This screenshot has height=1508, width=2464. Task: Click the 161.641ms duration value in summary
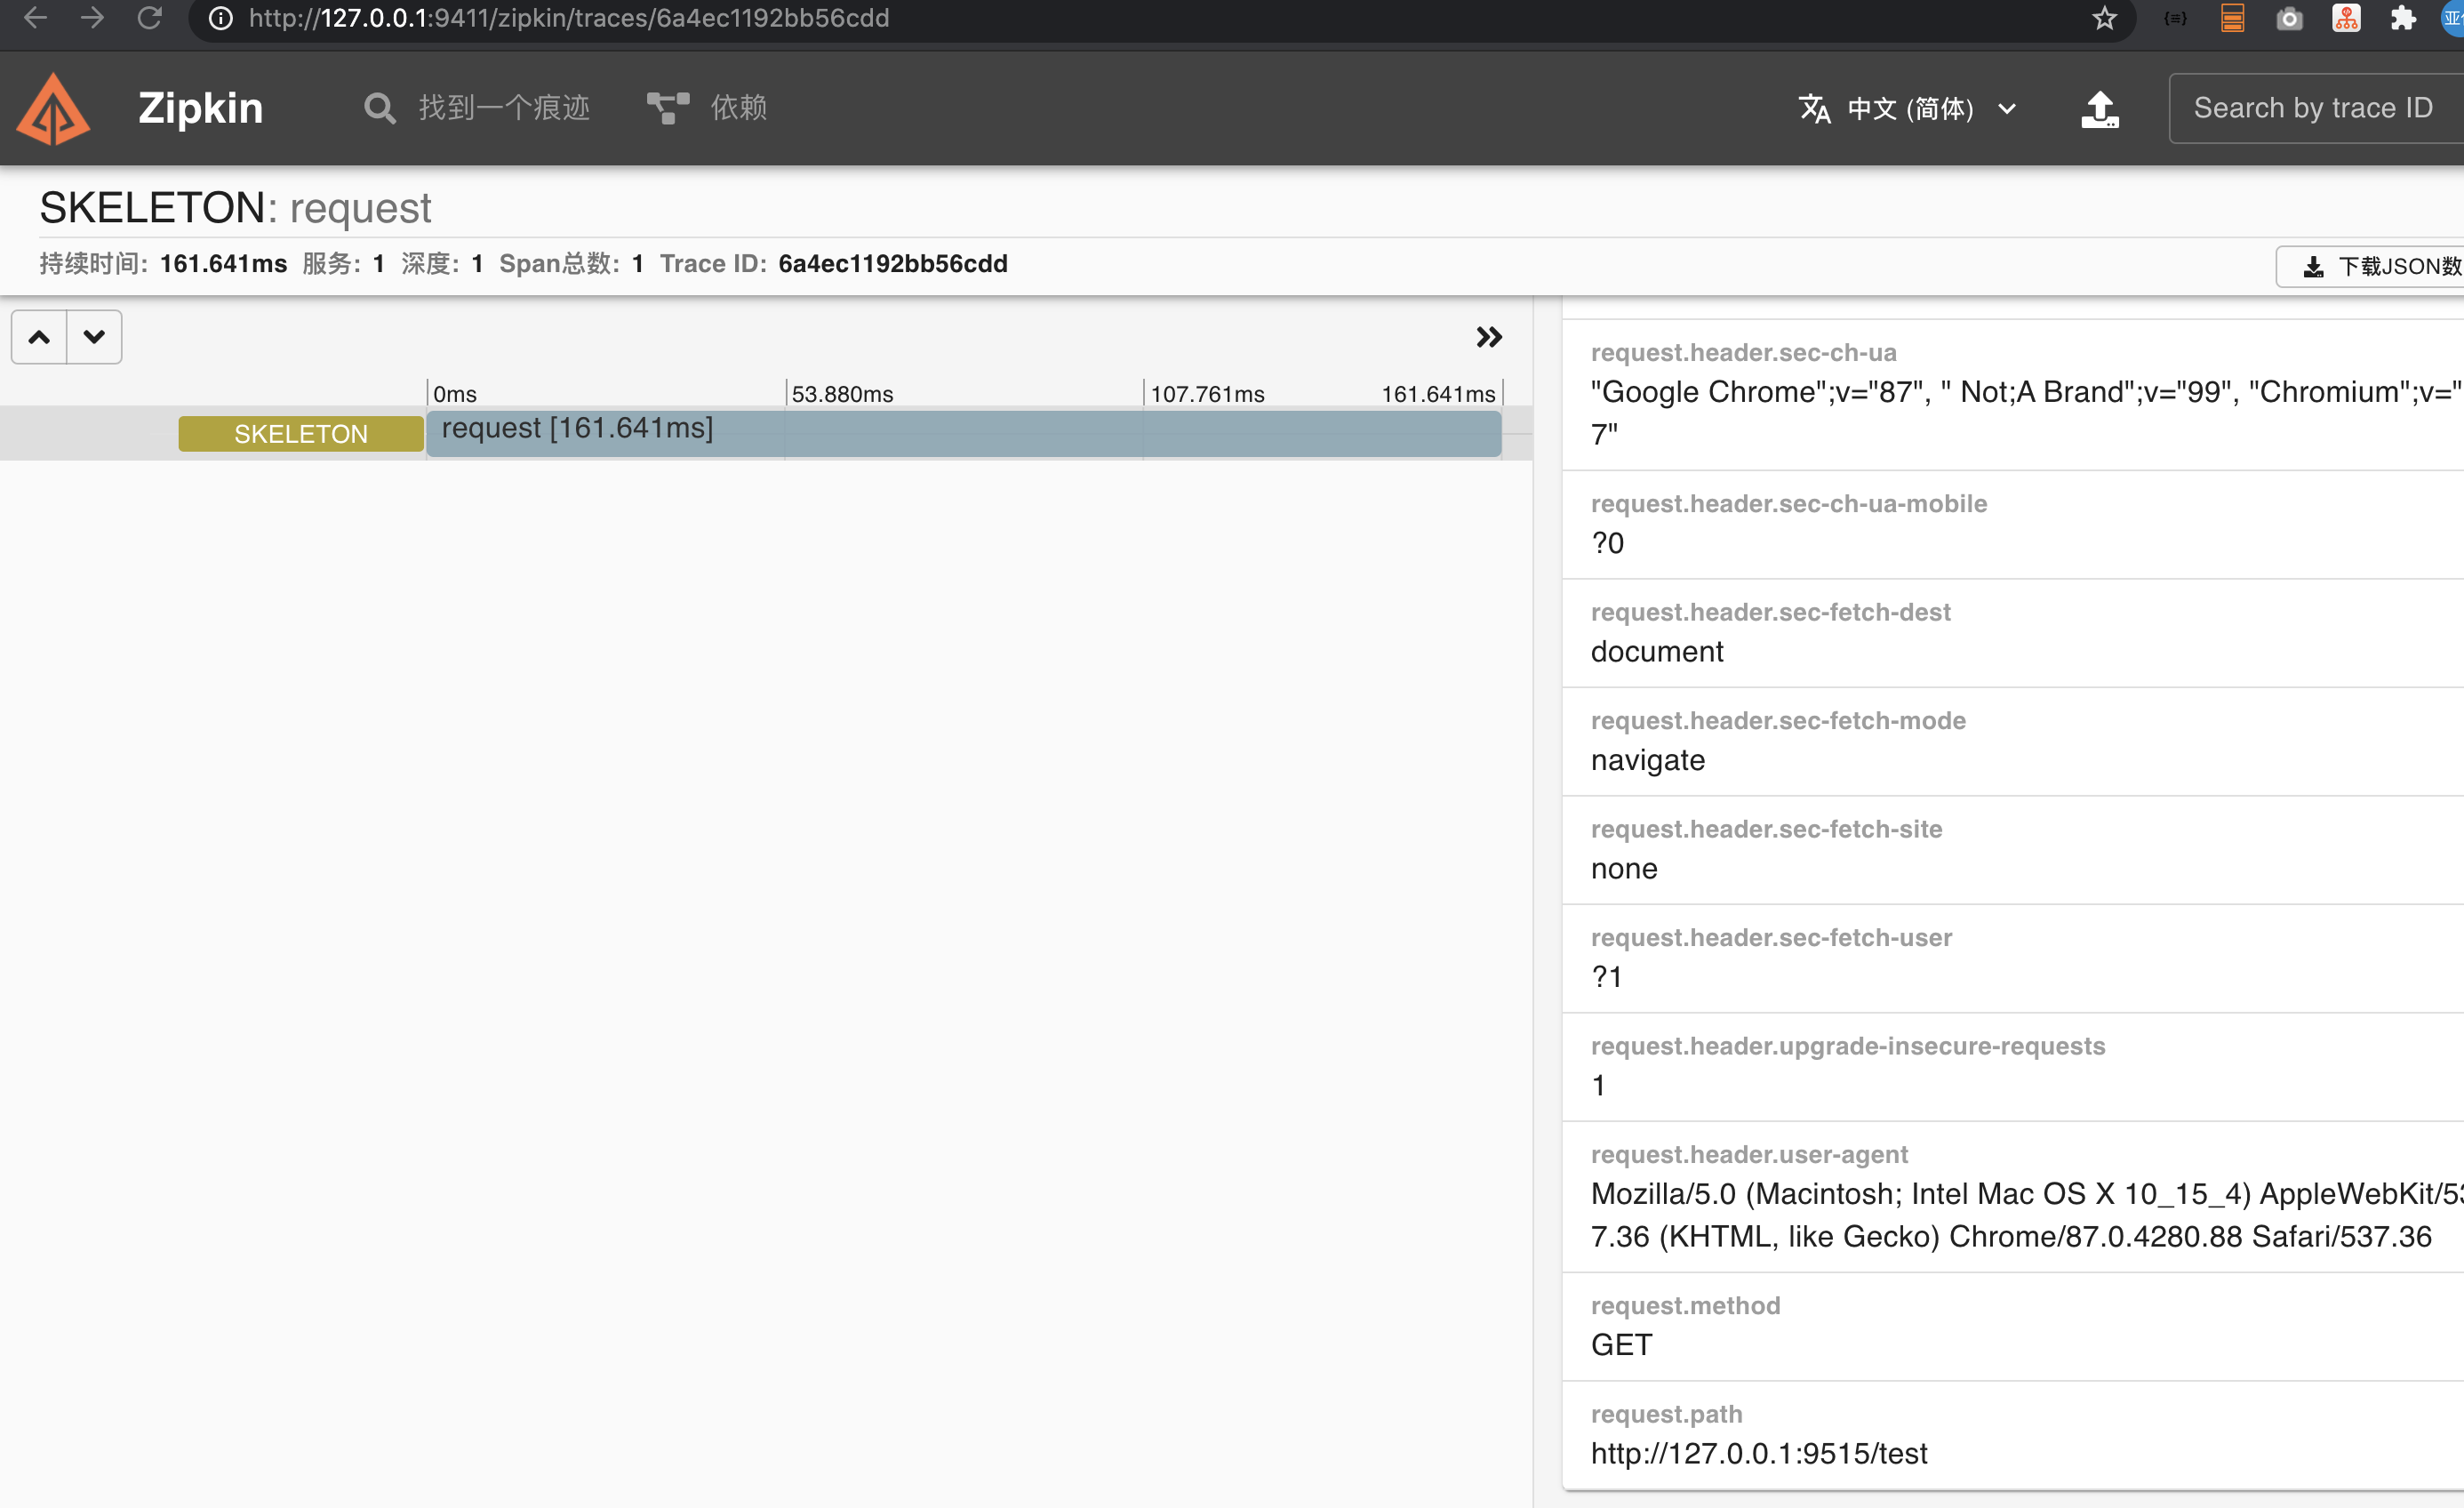[x=223, y=263]
